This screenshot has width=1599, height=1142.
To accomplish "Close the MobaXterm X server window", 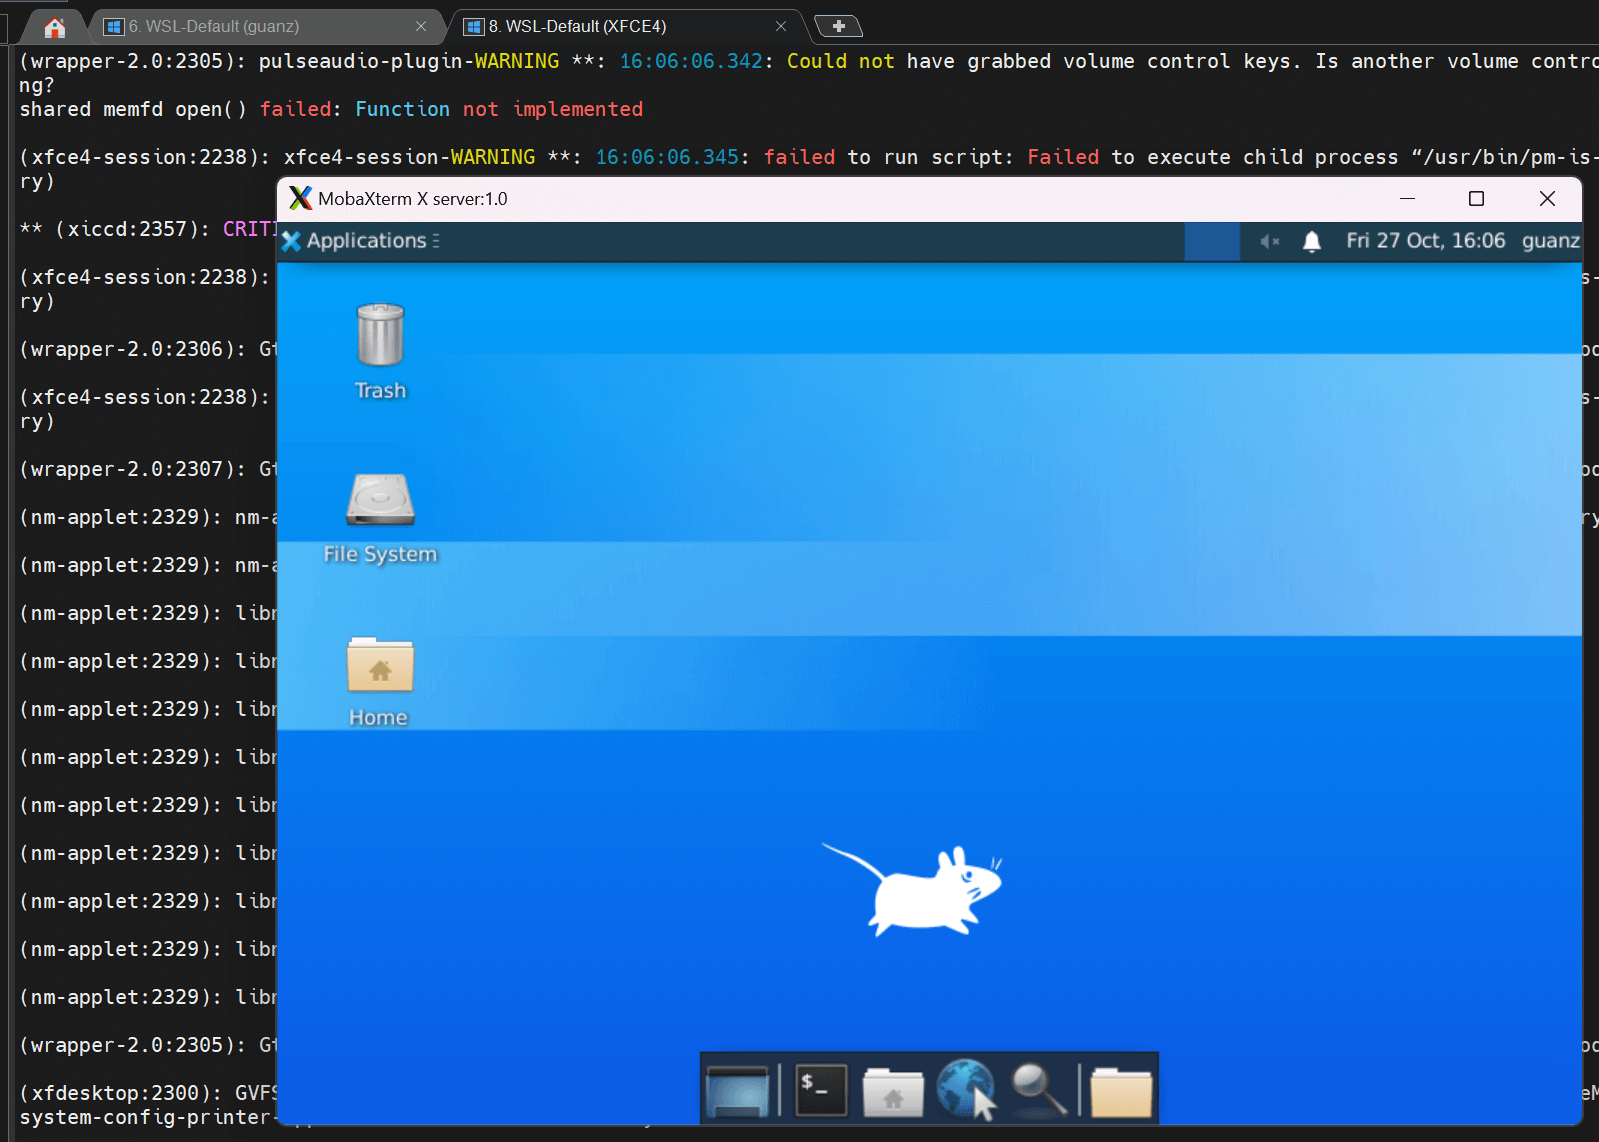I will tap(1547, 198).
